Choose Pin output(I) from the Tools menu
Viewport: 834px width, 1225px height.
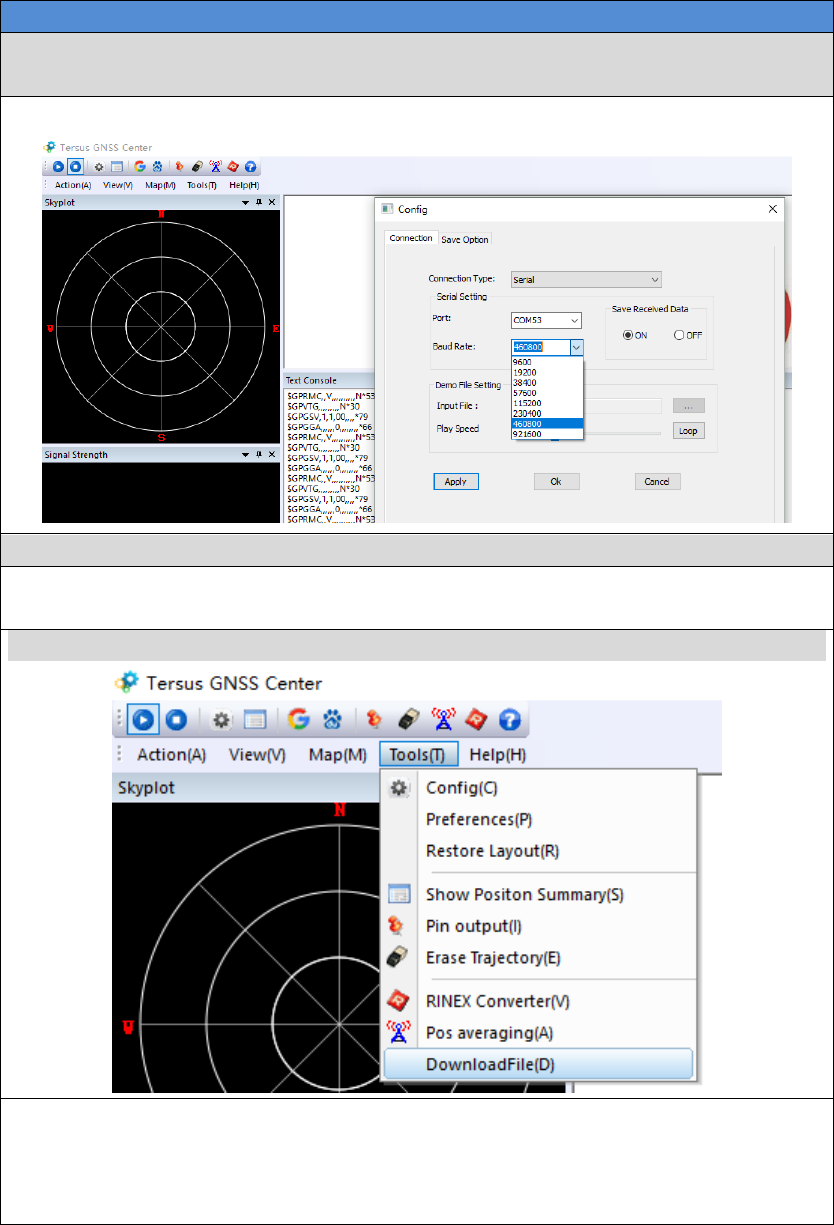(x=538, y=926)
